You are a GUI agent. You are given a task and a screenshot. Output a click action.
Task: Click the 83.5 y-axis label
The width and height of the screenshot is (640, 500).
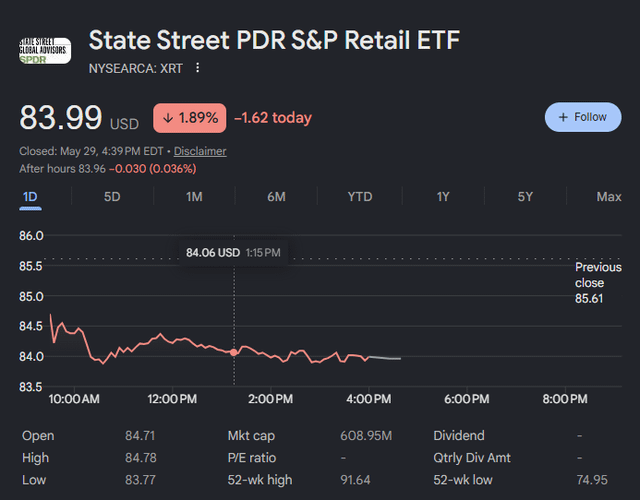pyautogui.click(x=31, y=387)
